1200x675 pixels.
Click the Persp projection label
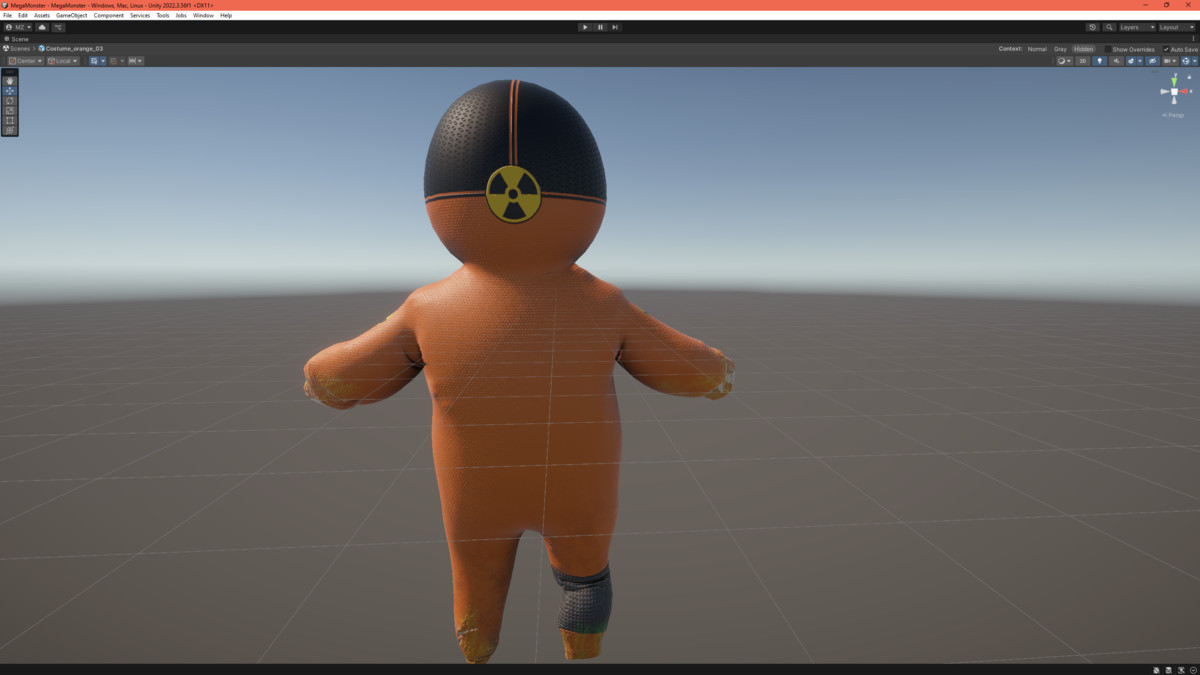[x=1175, y=115]
